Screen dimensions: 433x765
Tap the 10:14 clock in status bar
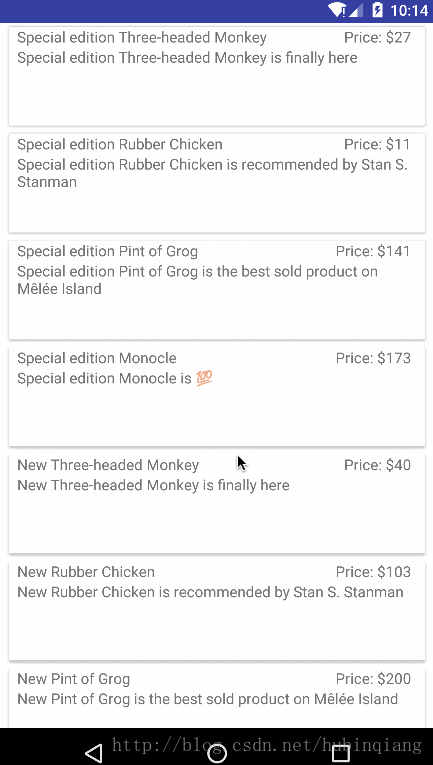[409, 10]
